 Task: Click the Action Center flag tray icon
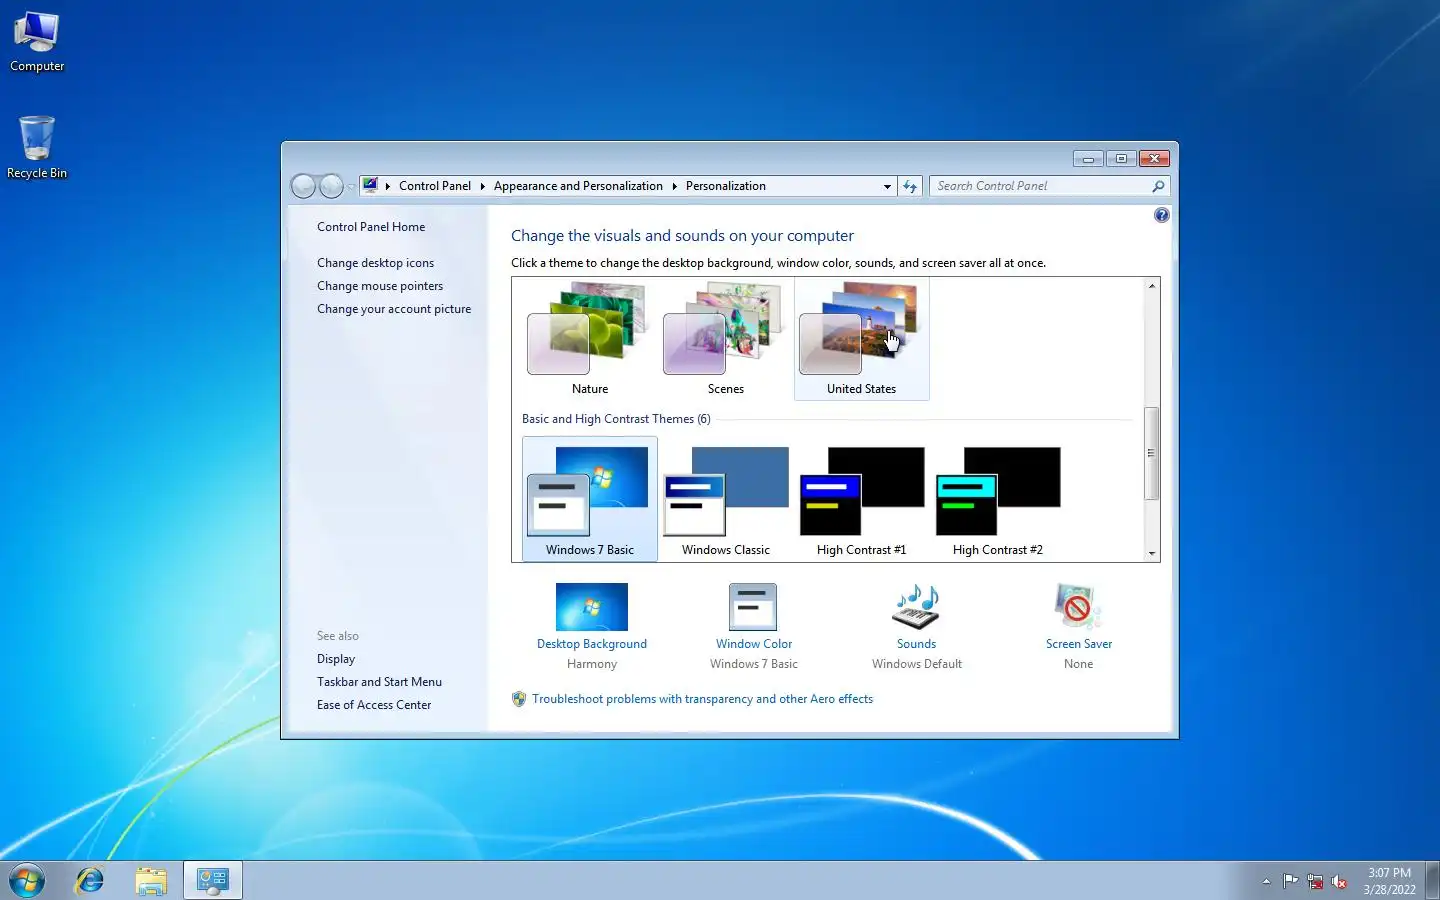(x=1291, y=881)
